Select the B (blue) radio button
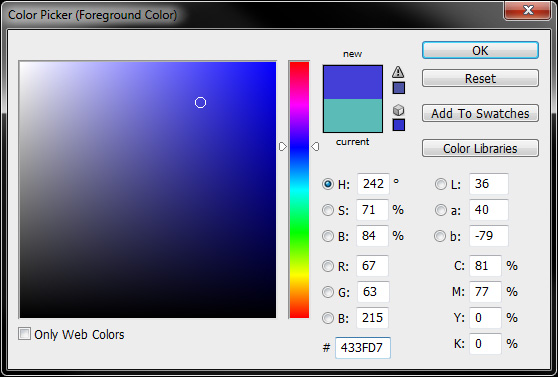The image size is (558, 377). click(x=328, y=318)
